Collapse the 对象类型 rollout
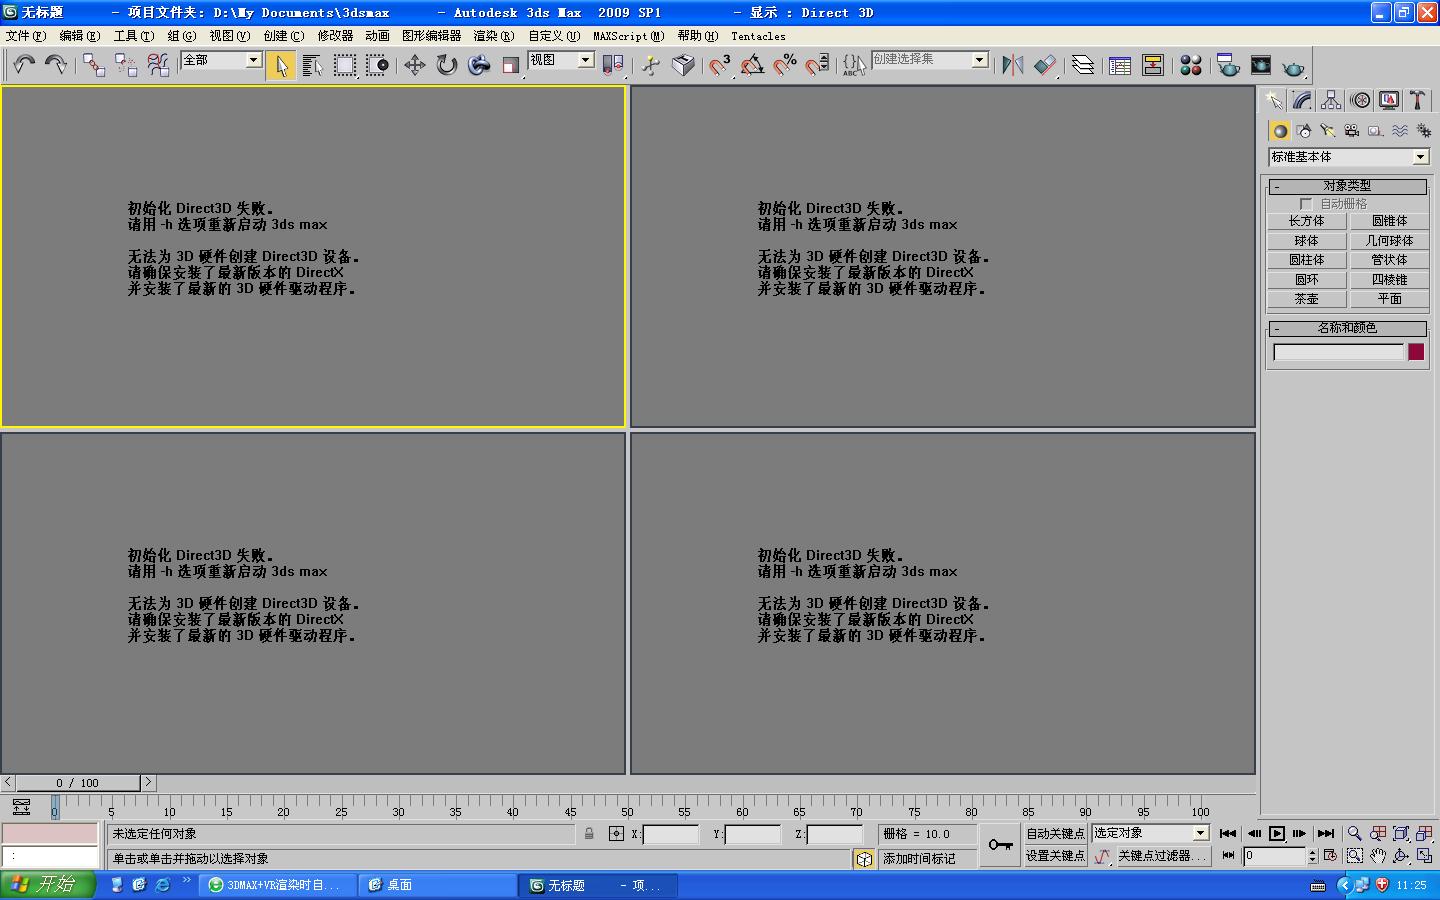This screenshot has width=1440, height=900. click(1347, 186)
